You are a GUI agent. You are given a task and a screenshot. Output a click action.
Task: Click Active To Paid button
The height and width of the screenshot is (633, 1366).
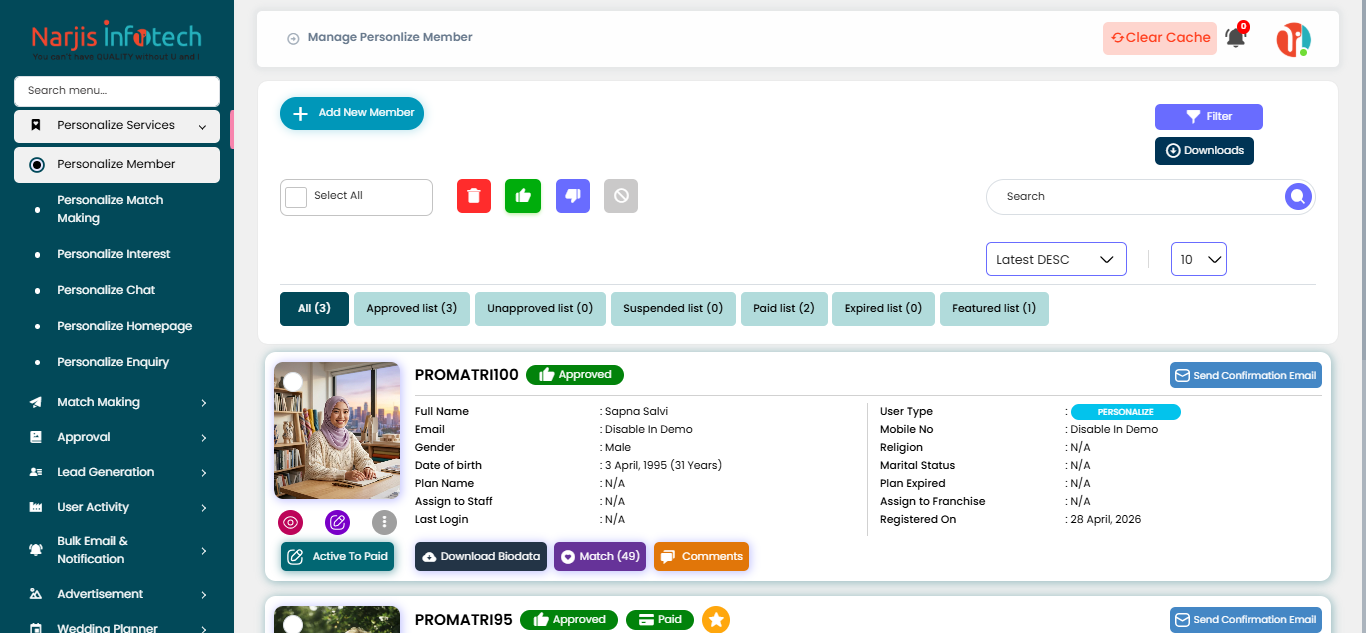tap(338, 557)
